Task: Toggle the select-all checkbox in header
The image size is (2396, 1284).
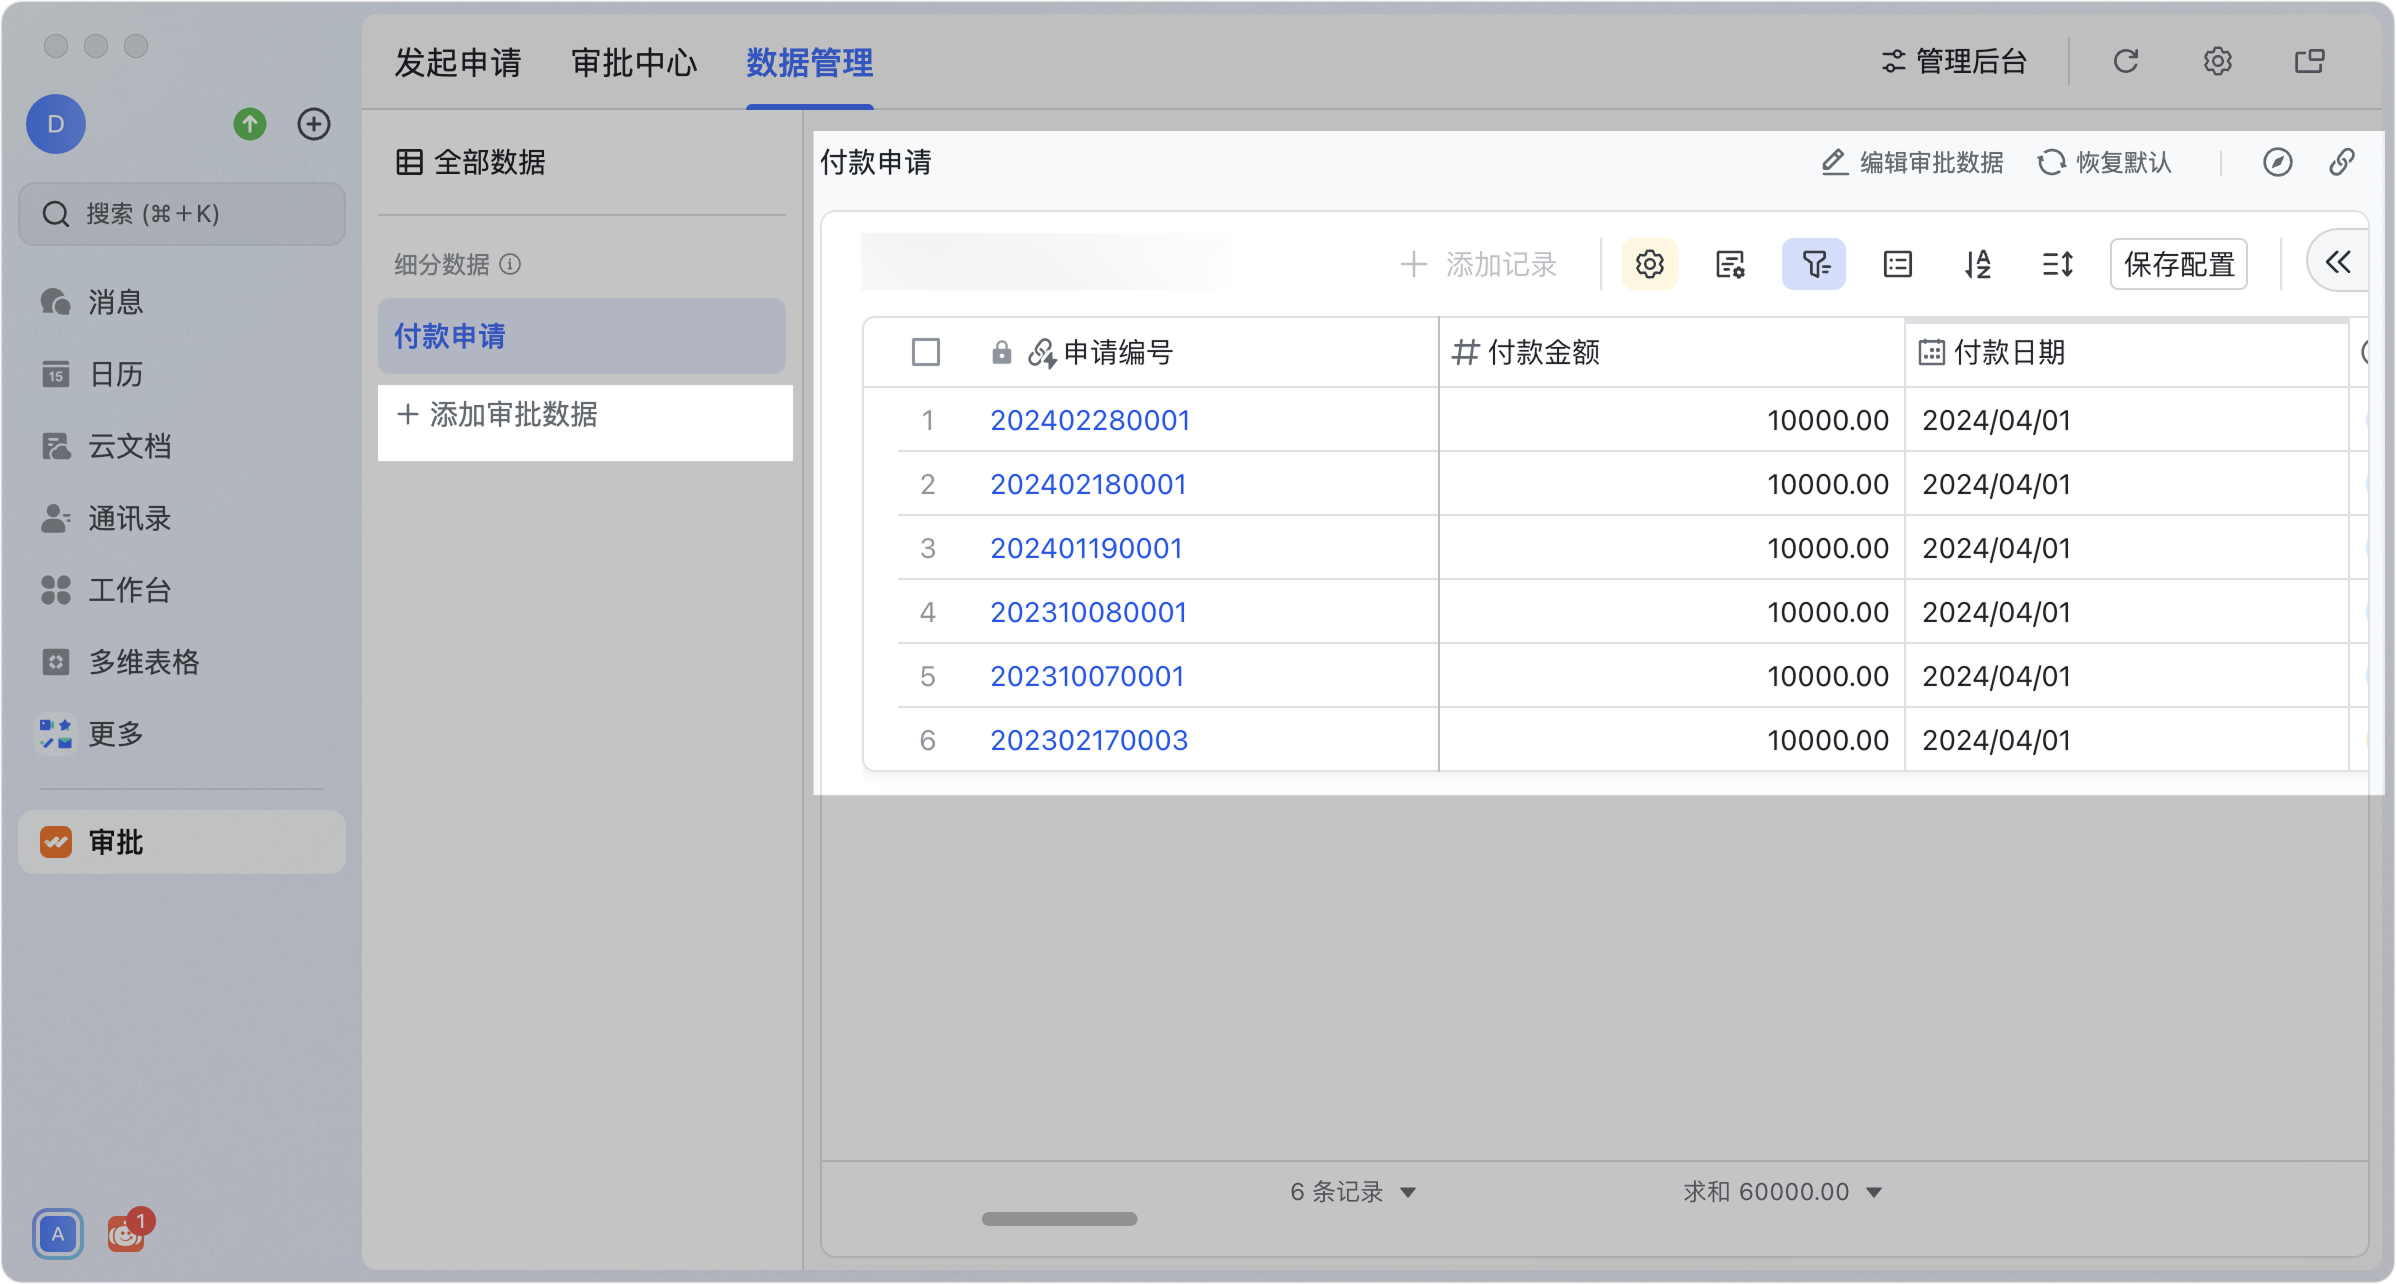Action: click(x=926, y=352)
